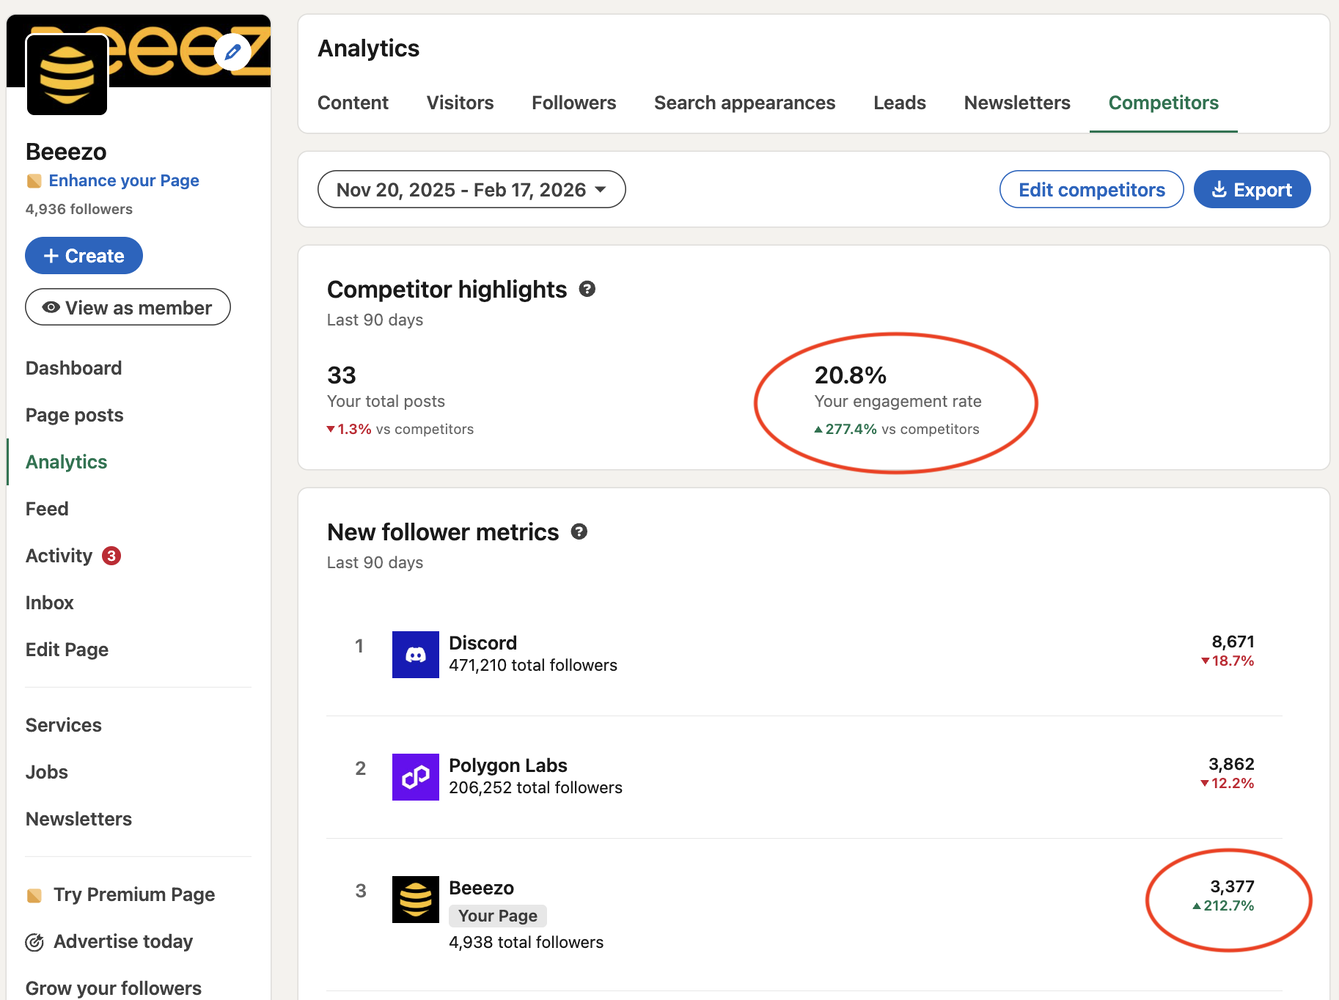Viewport: 1339px width, 1000px height.
Task: Click the 277.4% vs competitors figure
Action: [897, 429]
